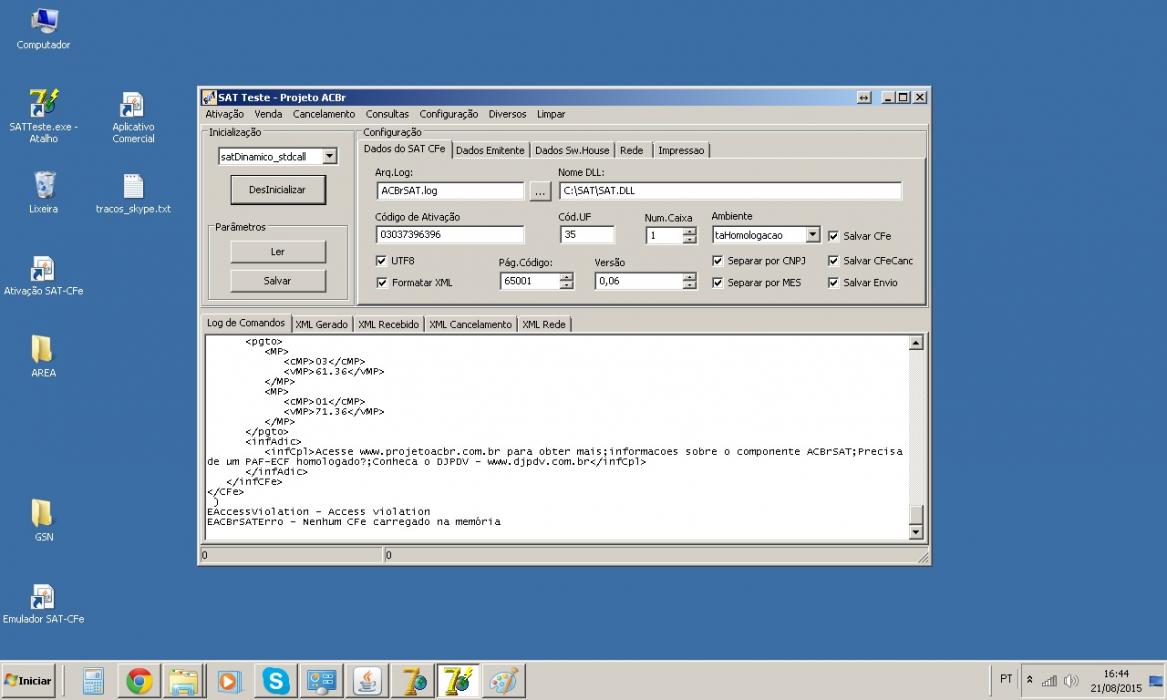Switch to the Delphi 7 globe taskbar item
The image size is (1167, 700).
tap(413, 681)
